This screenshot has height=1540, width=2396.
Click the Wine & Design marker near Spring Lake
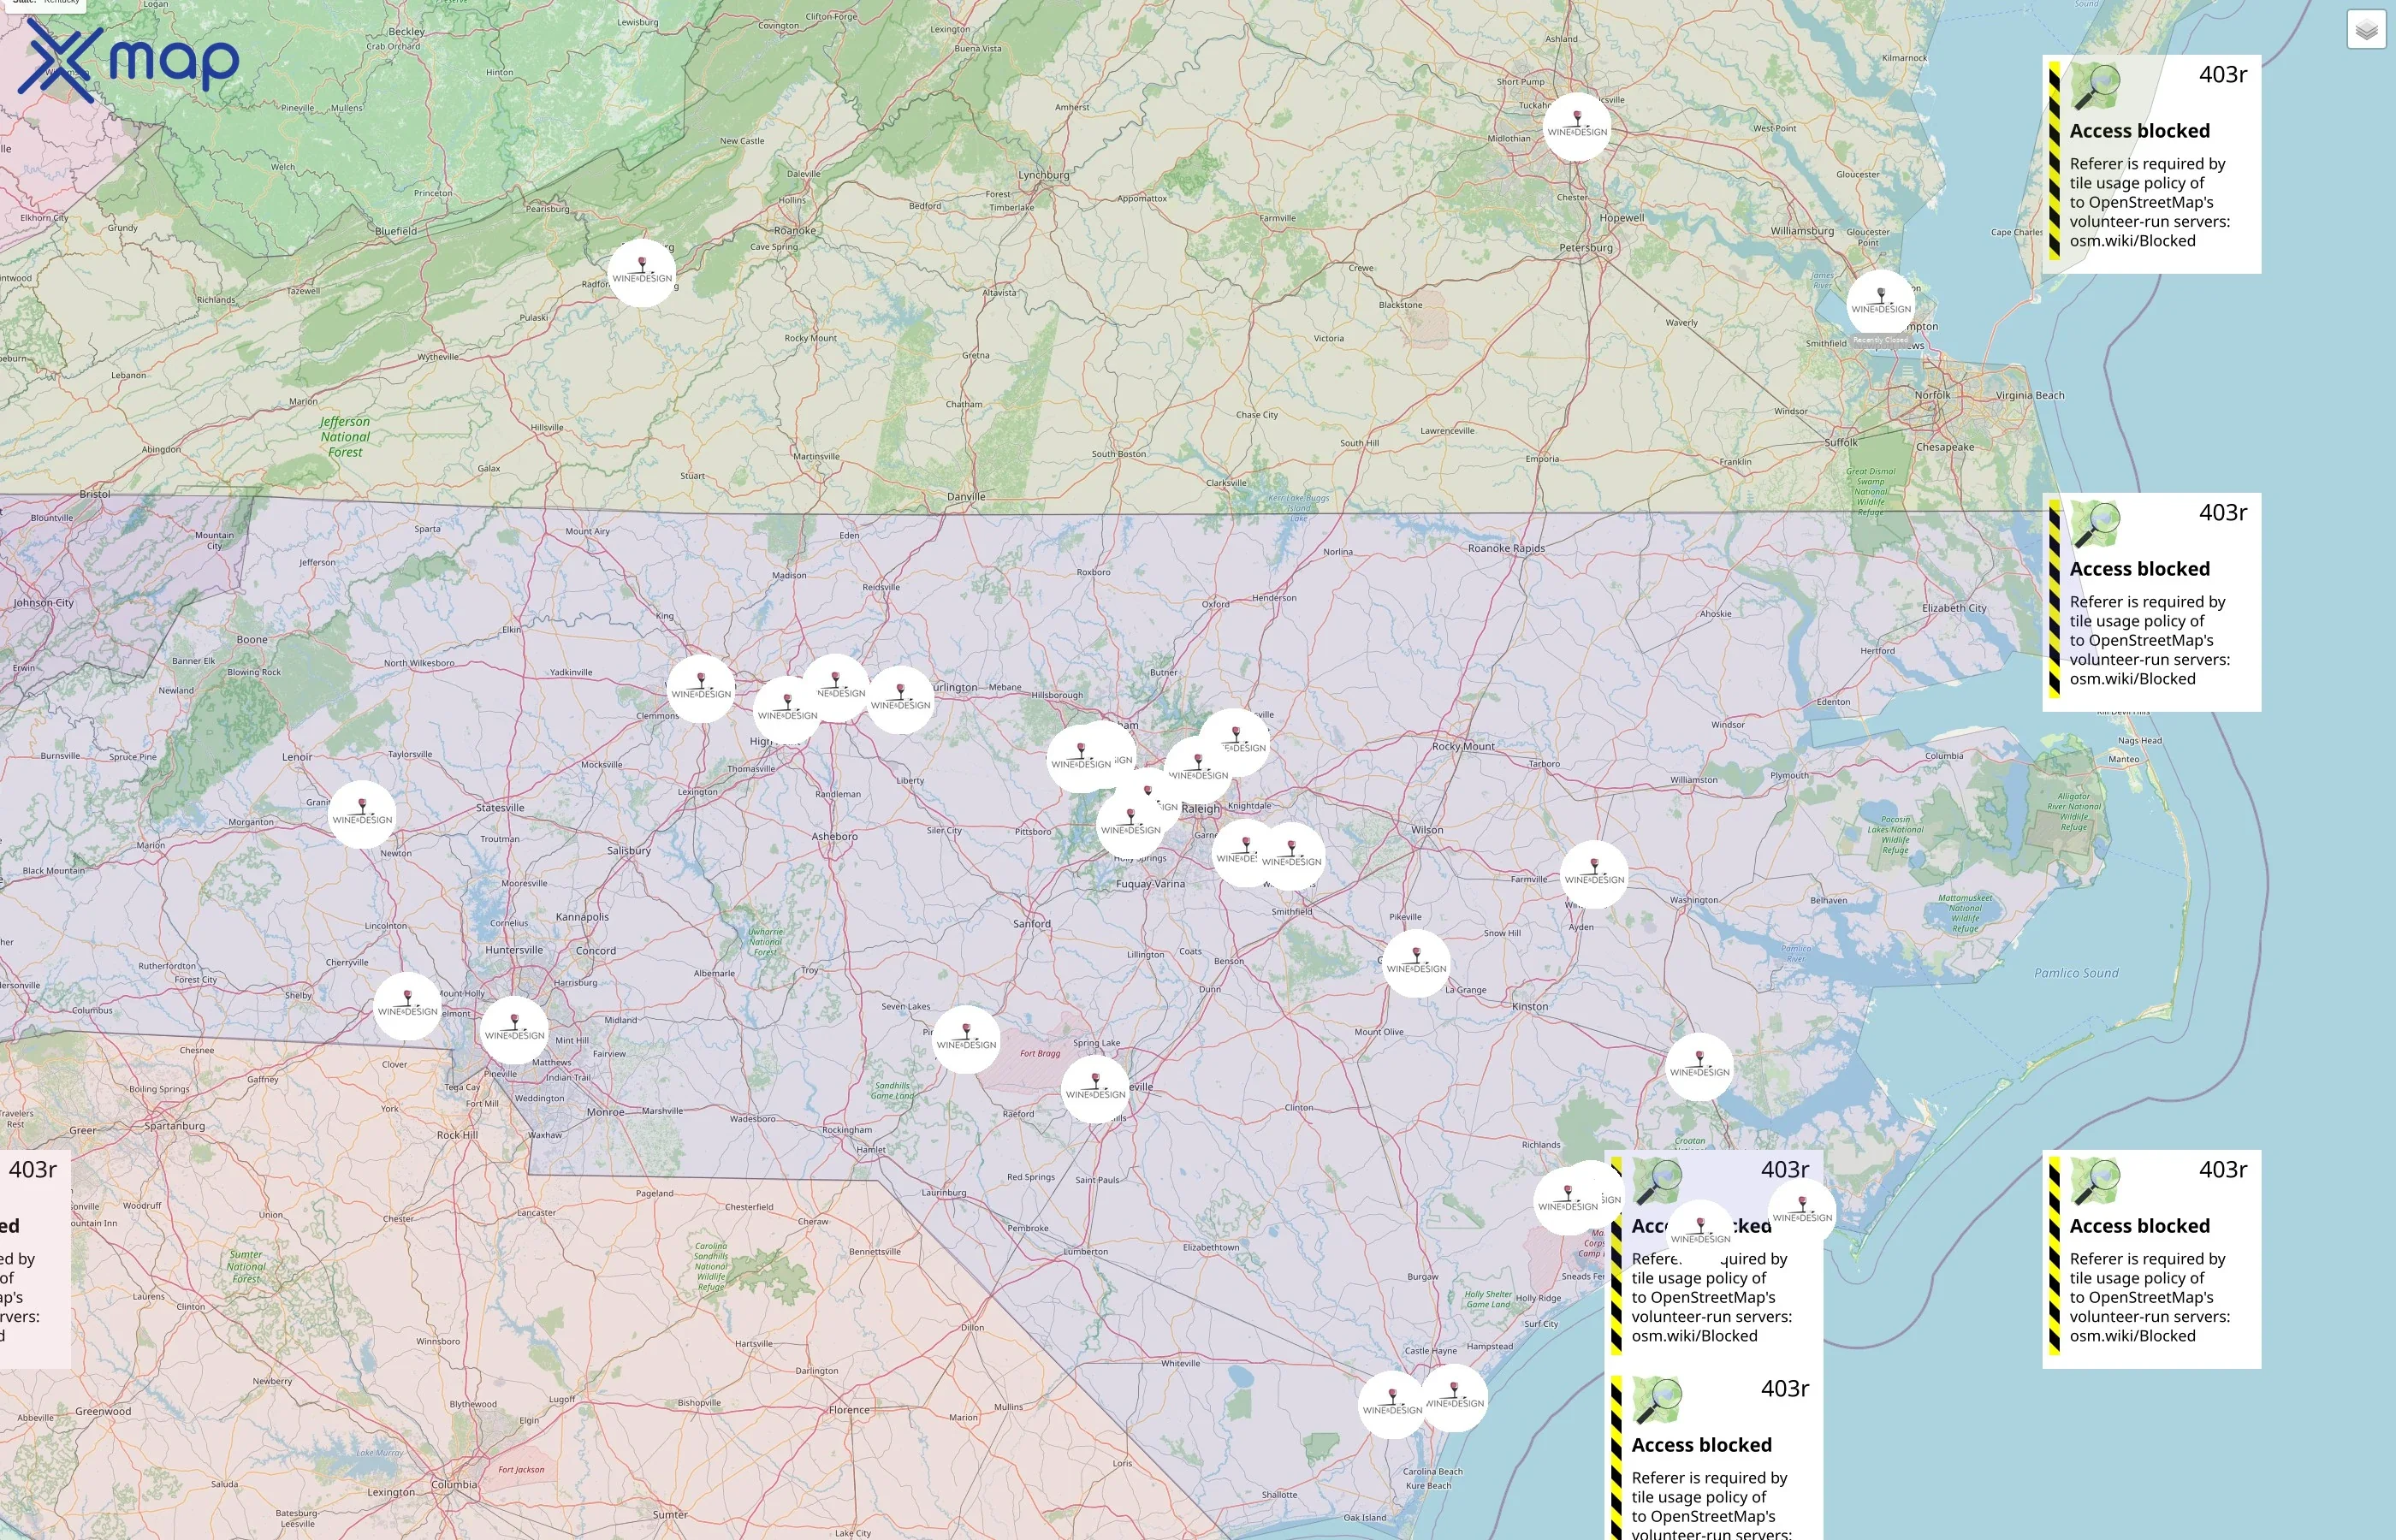(x=1095, y=1089)
